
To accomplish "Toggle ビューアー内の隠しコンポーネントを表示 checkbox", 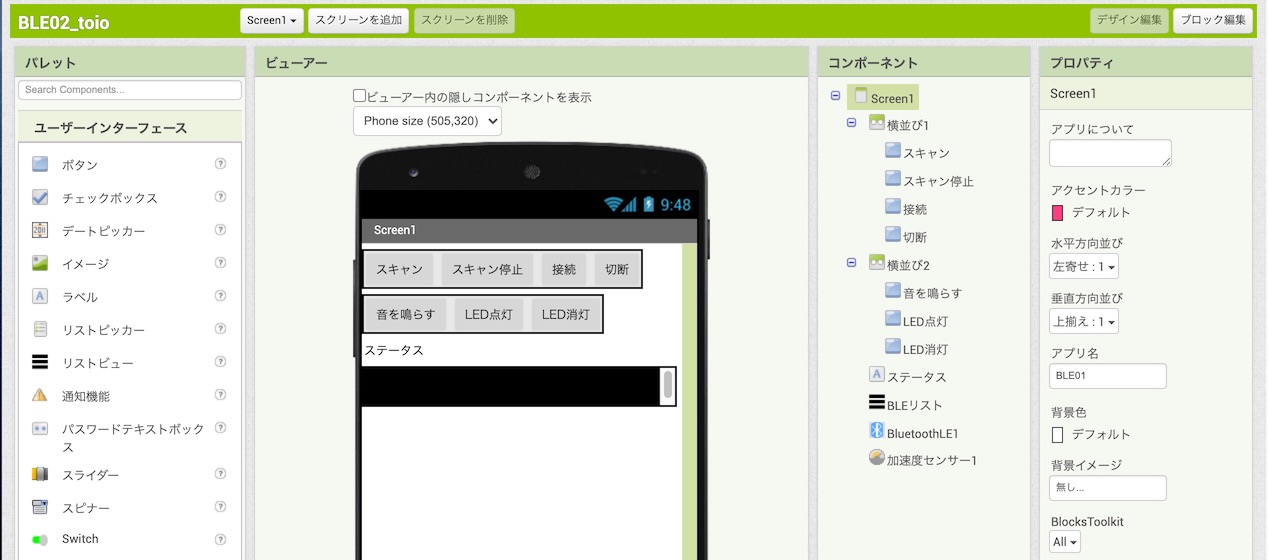I will pos(360,96).
